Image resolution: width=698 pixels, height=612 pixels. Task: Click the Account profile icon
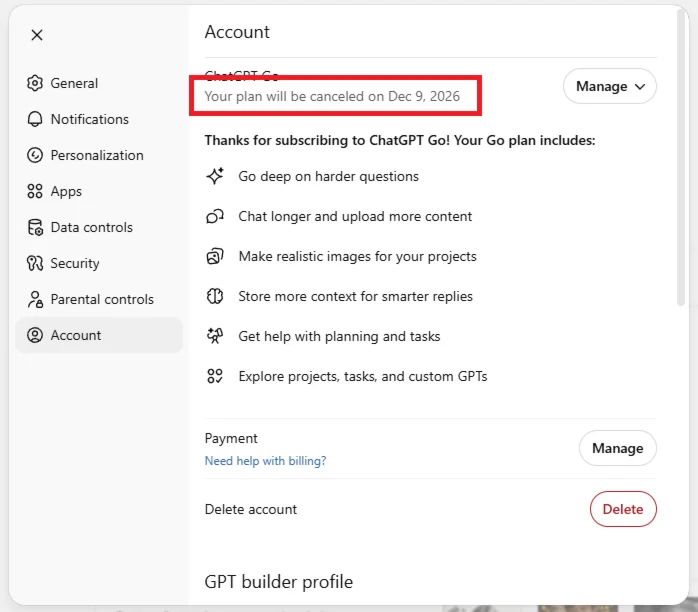(x=35, y=335)
